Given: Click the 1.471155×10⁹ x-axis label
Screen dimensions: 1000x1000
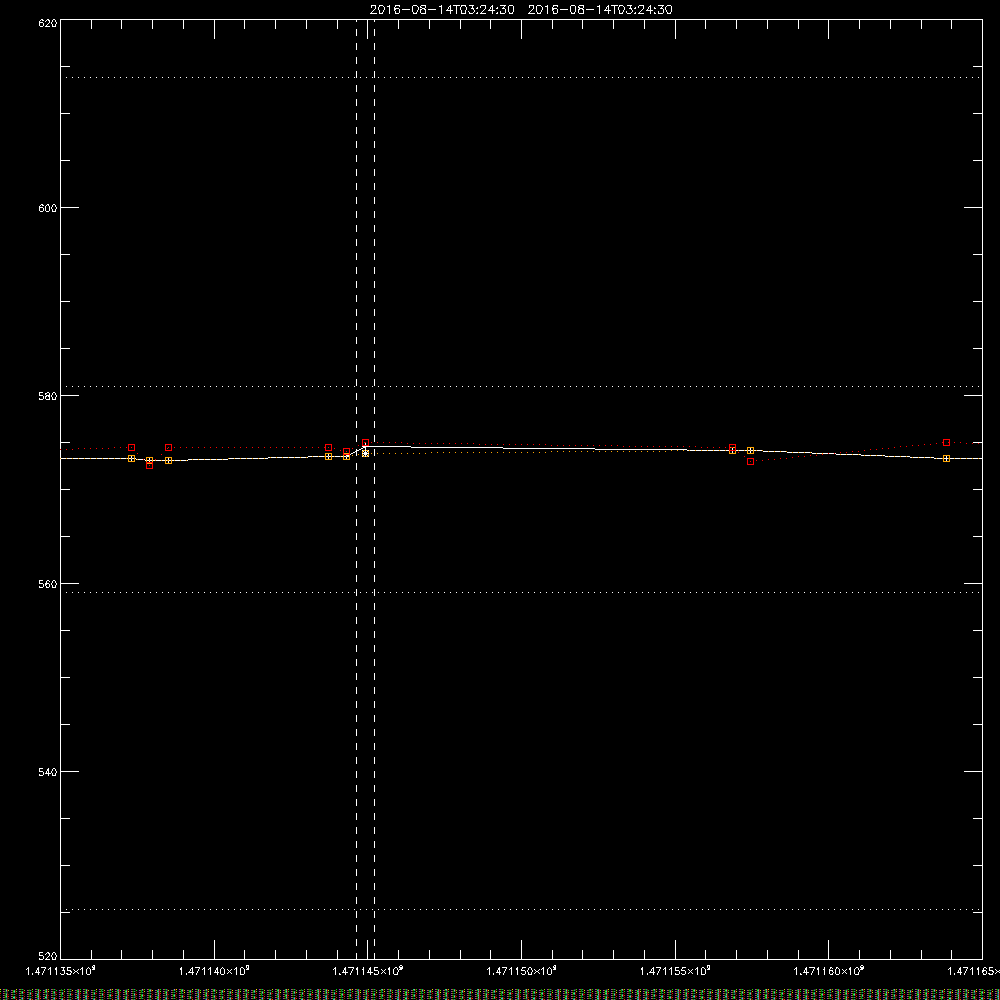Looking at the screenshot, I should click(x=675, y=971).
